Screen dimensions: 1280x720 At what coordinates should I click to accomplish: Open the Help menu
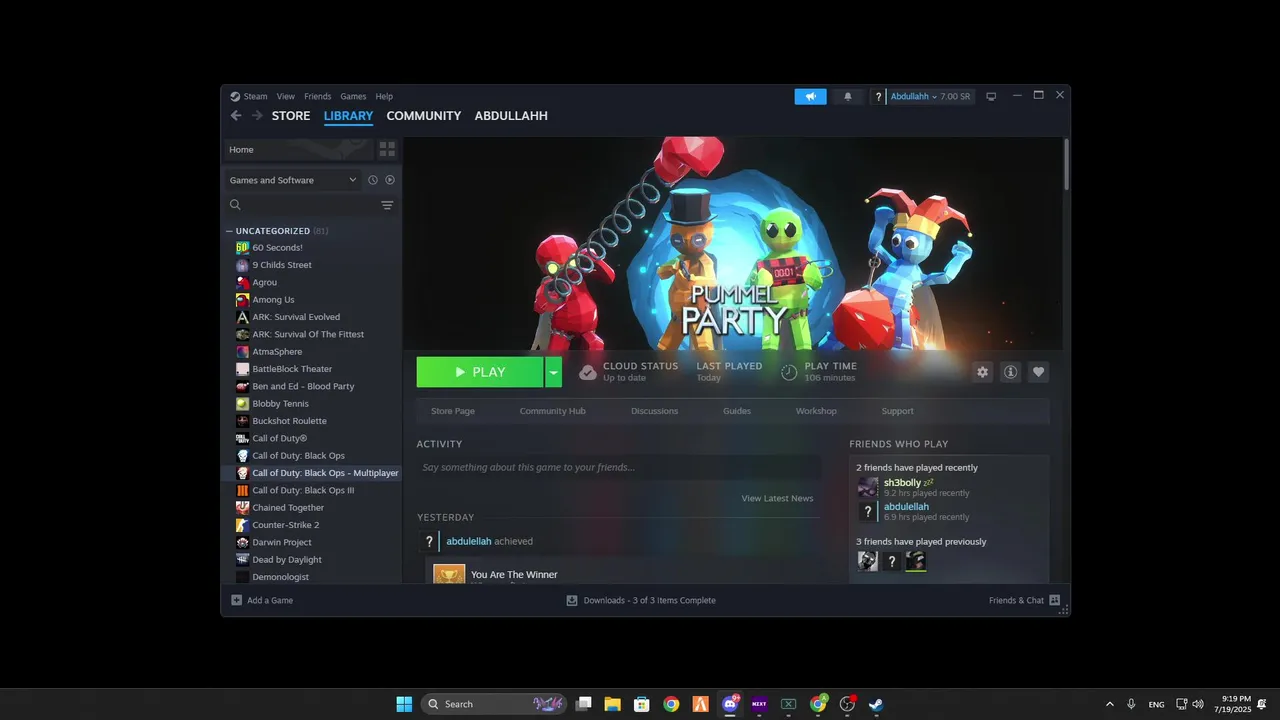click(x=384, y=97)
